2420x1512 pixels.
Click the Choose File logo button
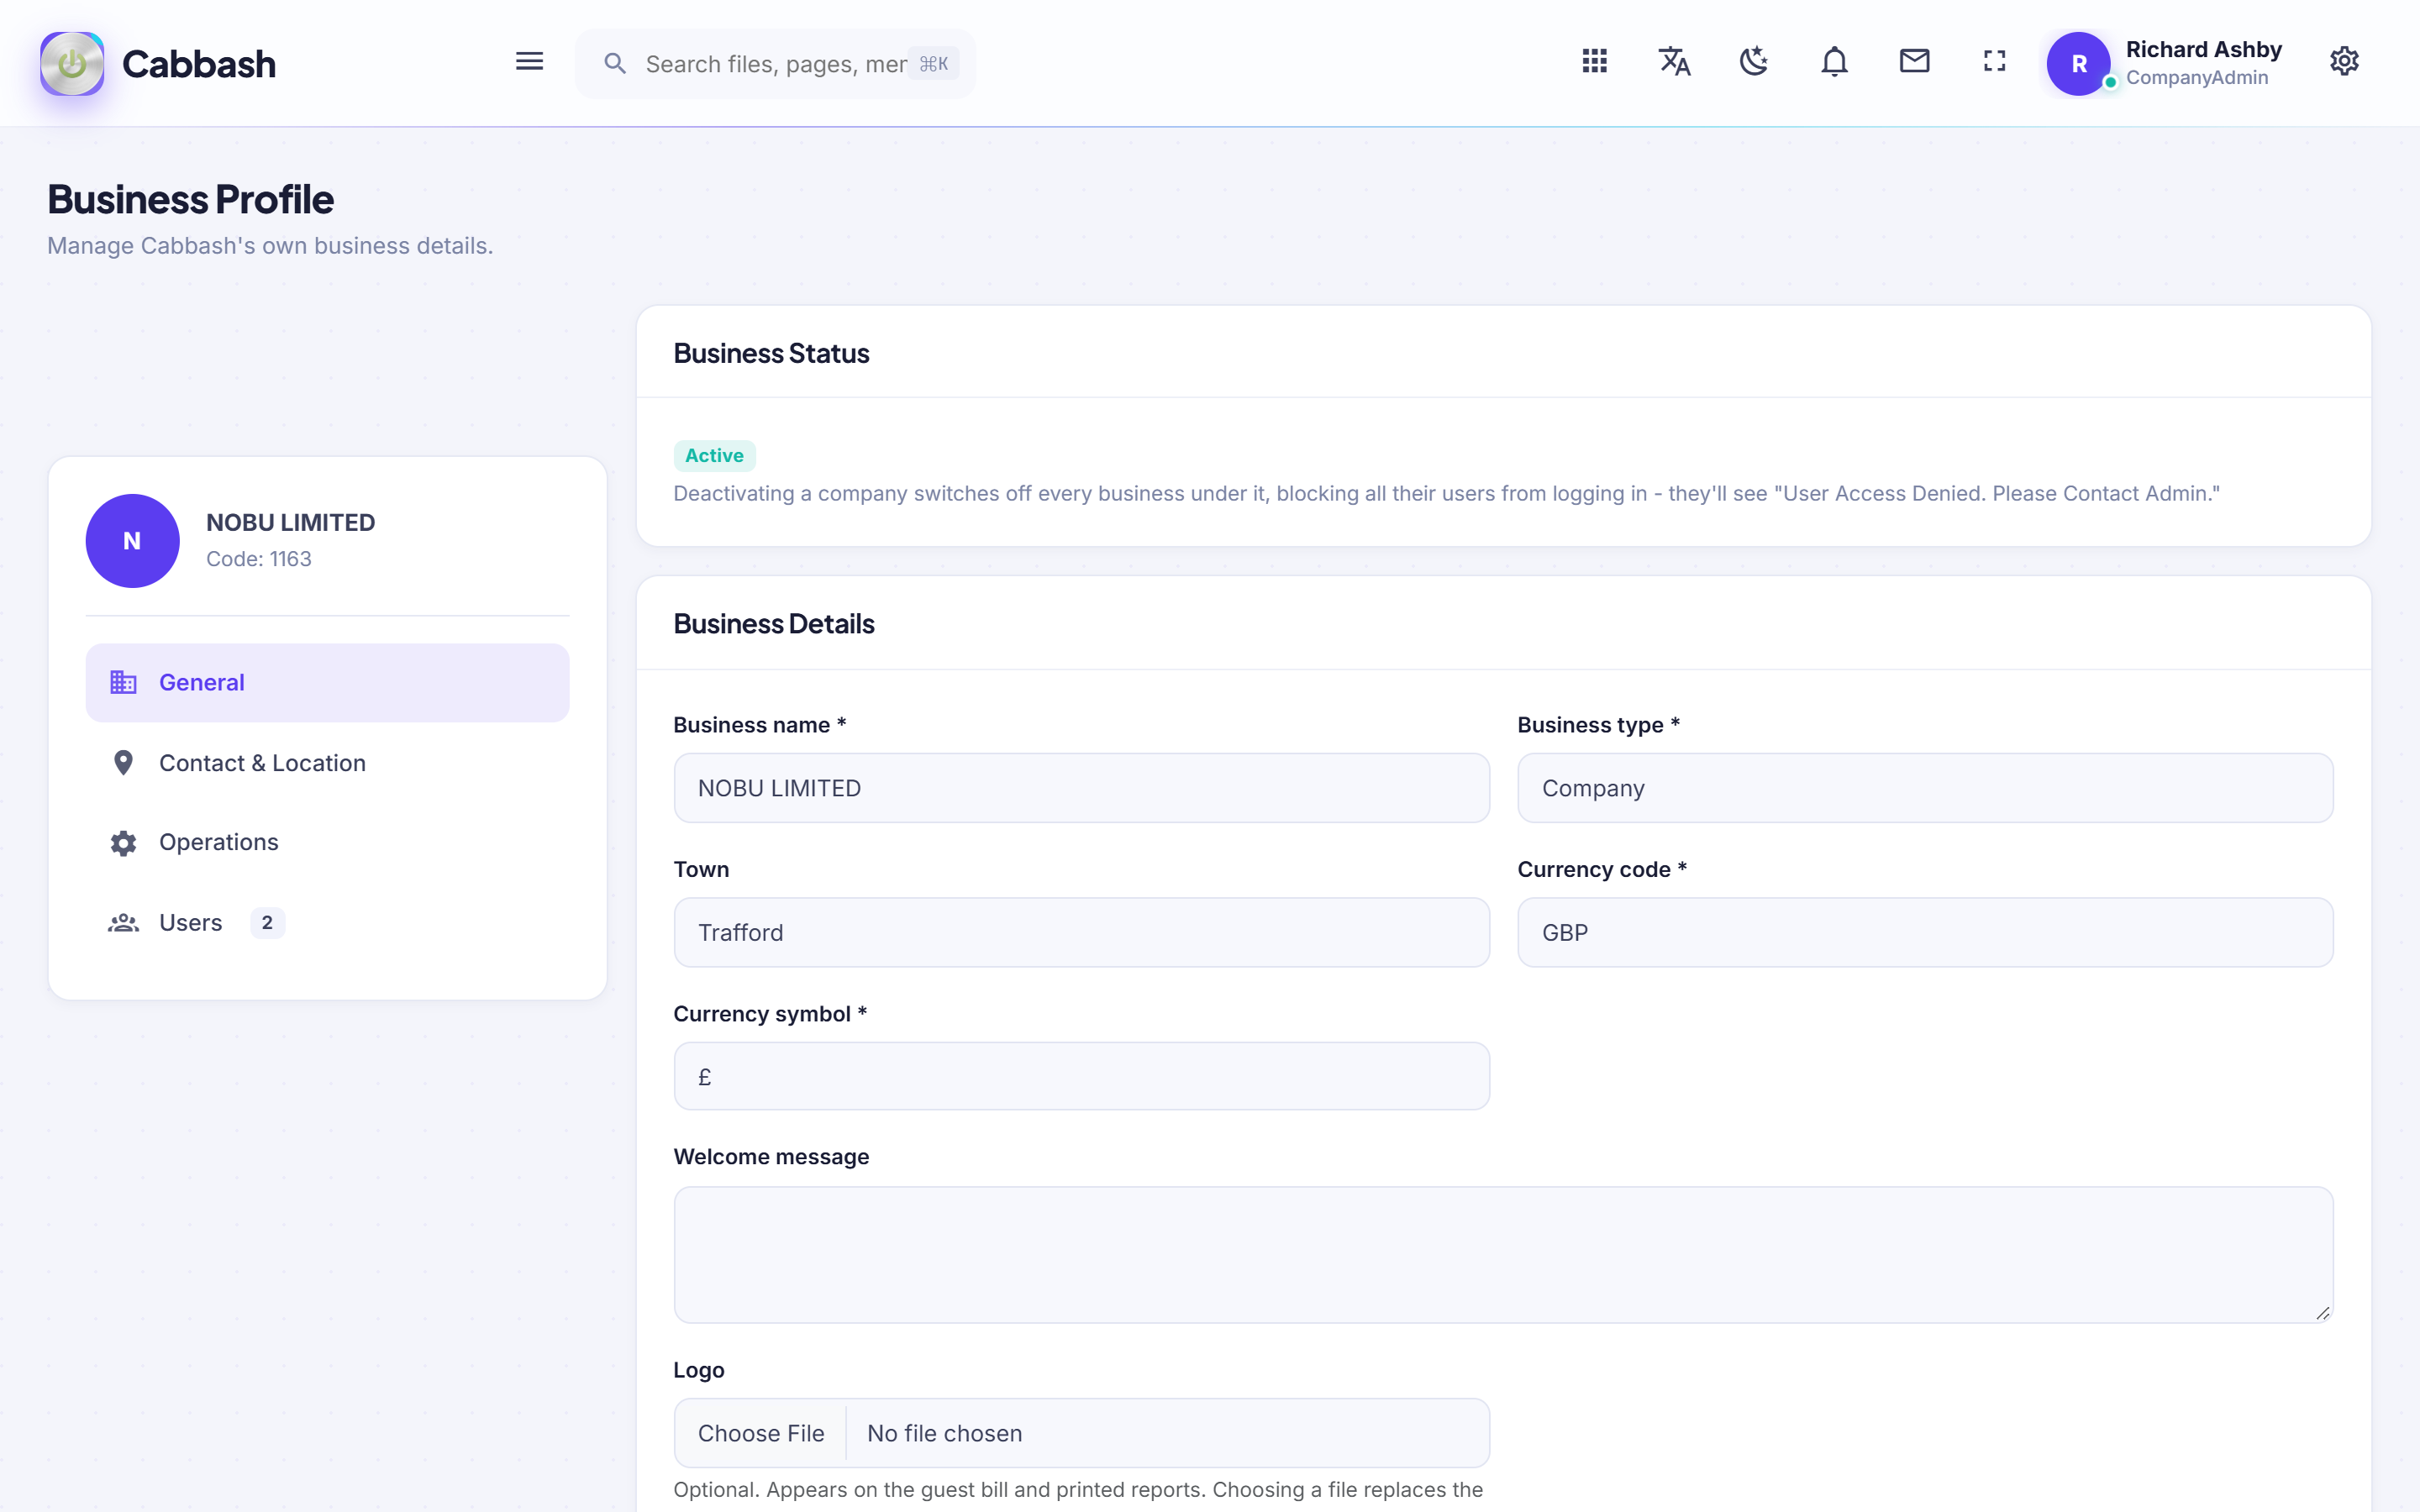point(761,1433)
